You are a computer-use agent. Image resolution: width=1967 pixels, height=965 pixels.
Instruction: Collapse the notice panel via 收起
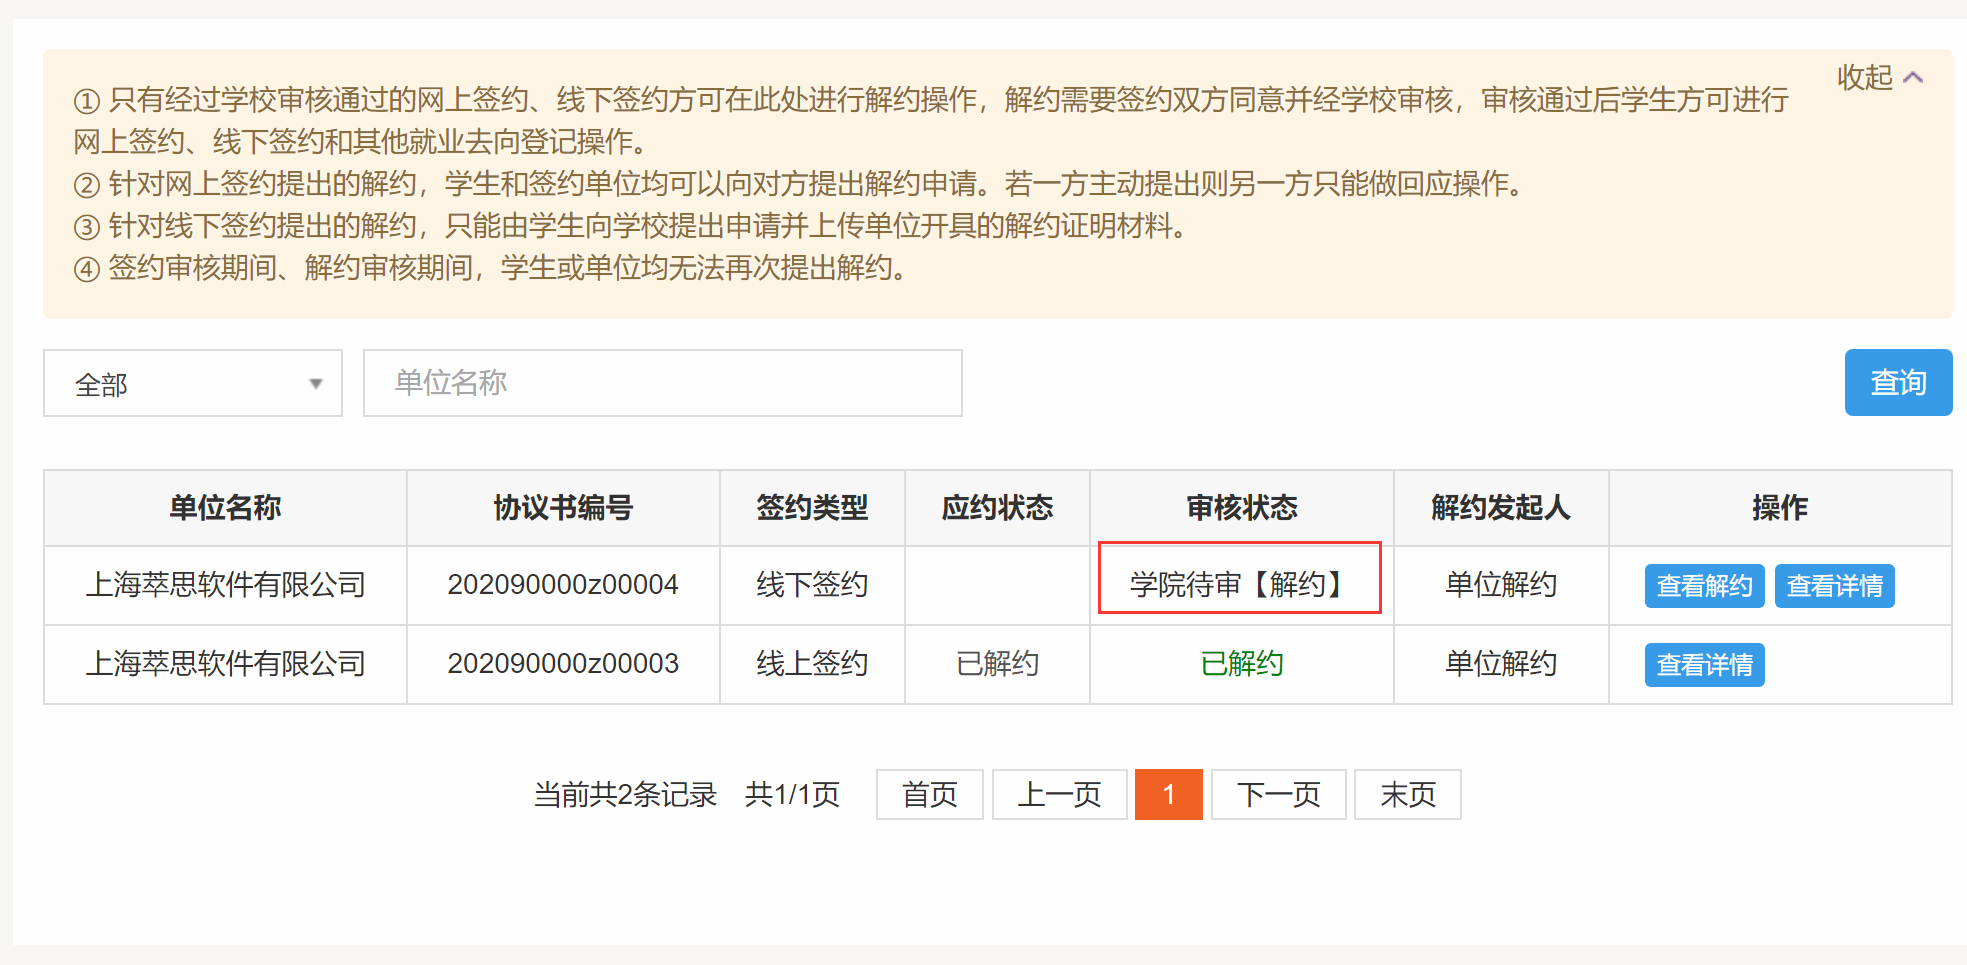1879,77
